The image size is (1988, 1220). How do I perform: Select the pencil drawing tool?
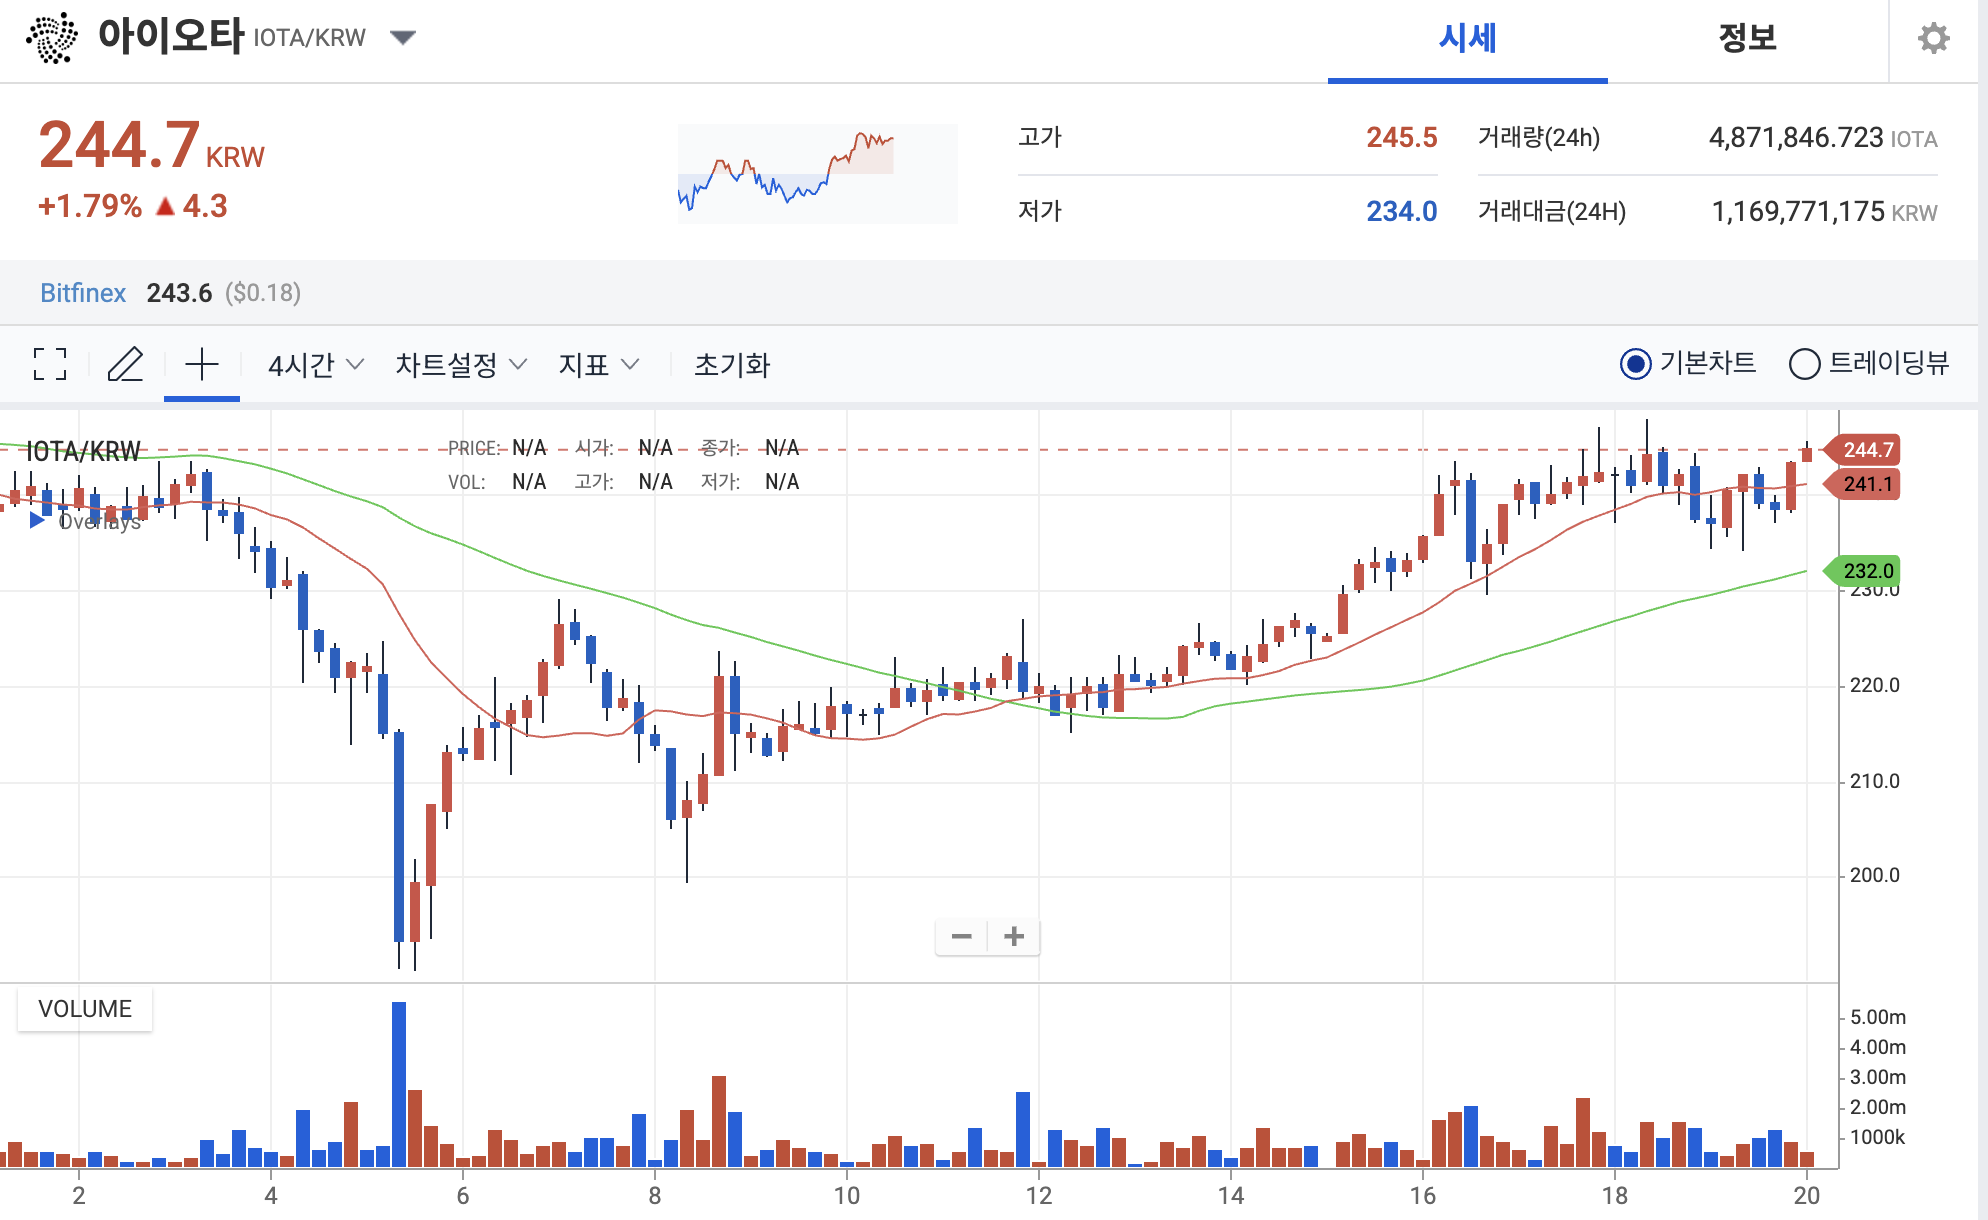(x=125, y=364)
